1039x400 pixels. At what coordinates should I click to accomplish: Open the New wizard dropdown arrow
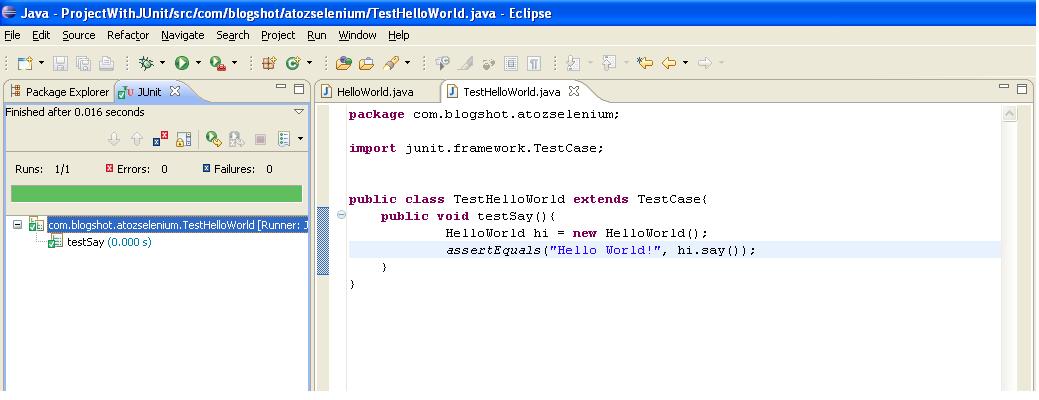41,64
